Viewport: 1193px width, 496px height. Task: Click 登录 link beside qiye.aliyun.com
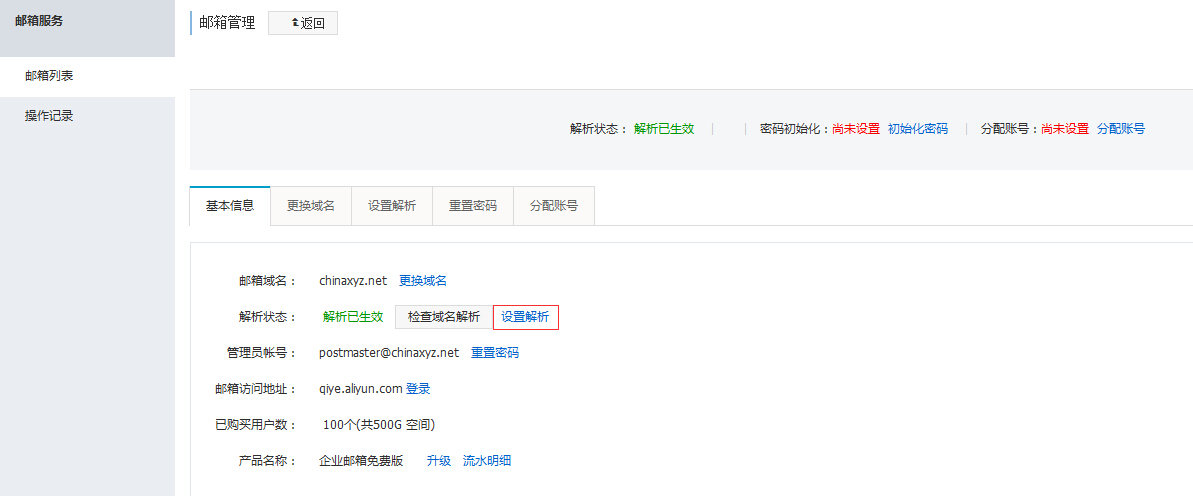(x=418, y=389)
